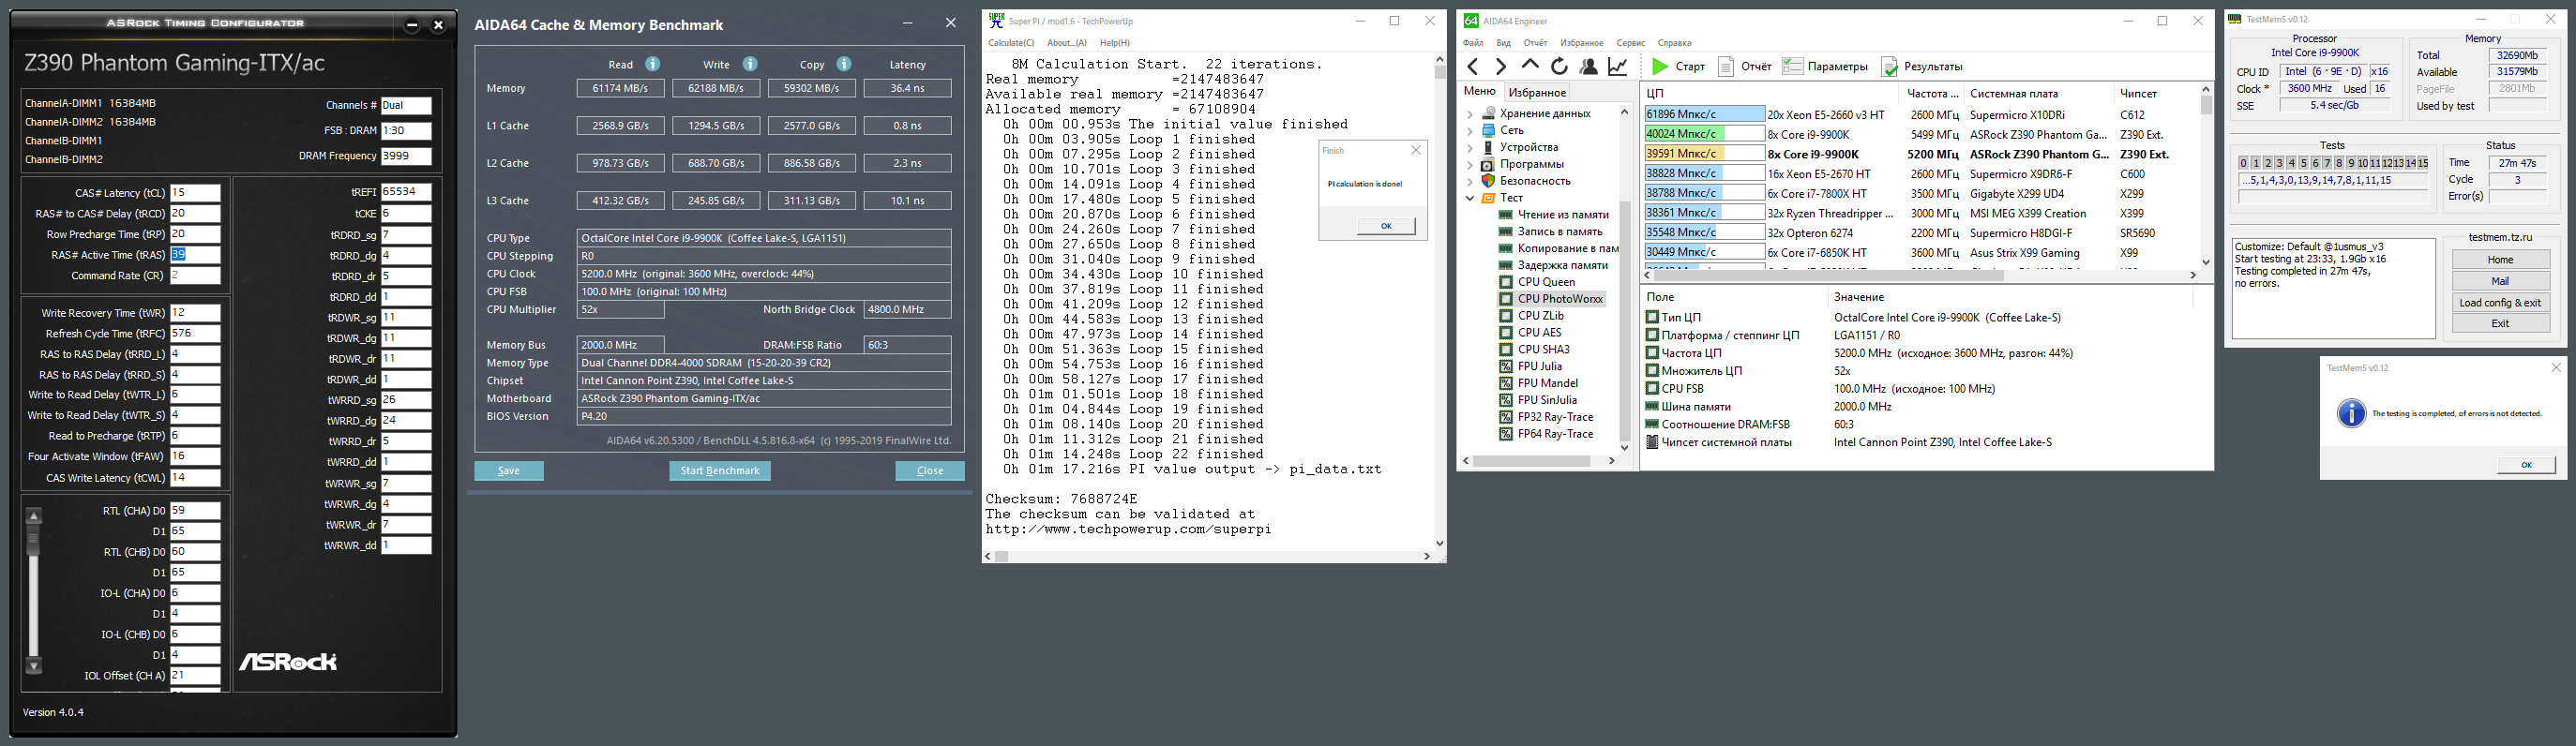The width and height of the screenshot is (2576, 746).
Task: Open the Справка menu in AIDA64 Engineer
Action: 1674,43
